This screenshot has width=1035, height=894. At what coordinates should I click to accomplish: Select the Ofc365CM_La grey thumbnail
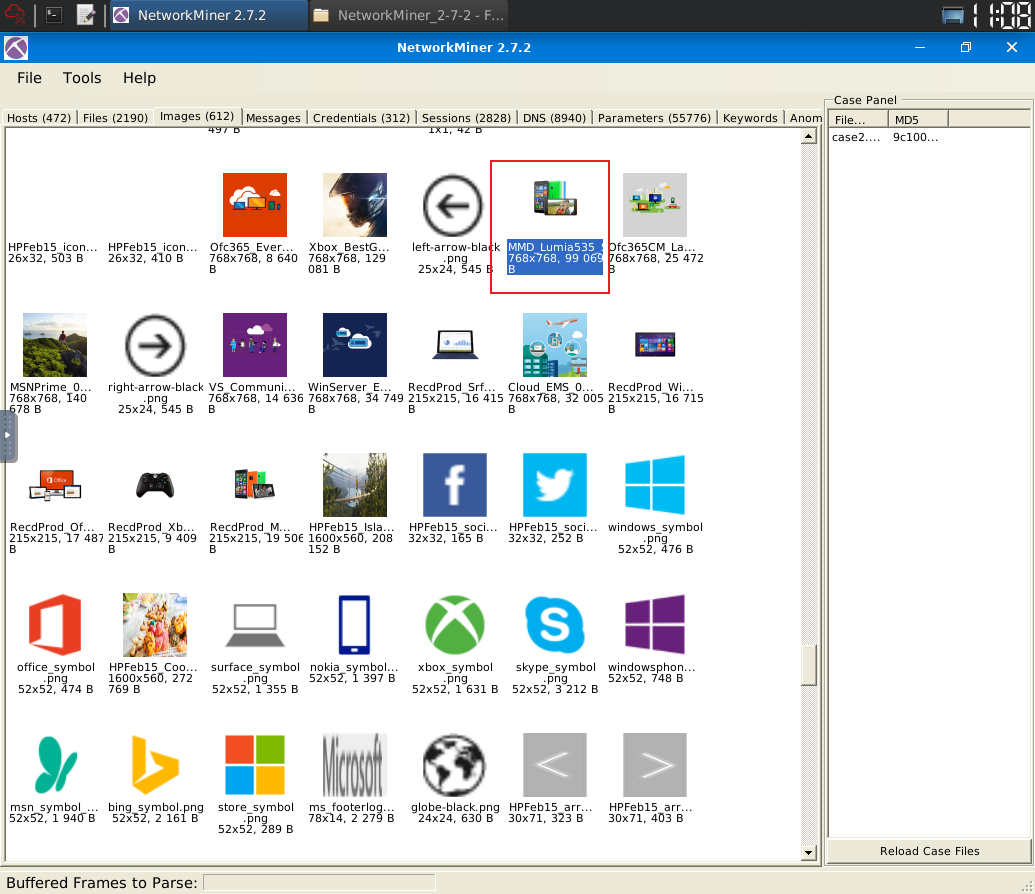(655, 205)
